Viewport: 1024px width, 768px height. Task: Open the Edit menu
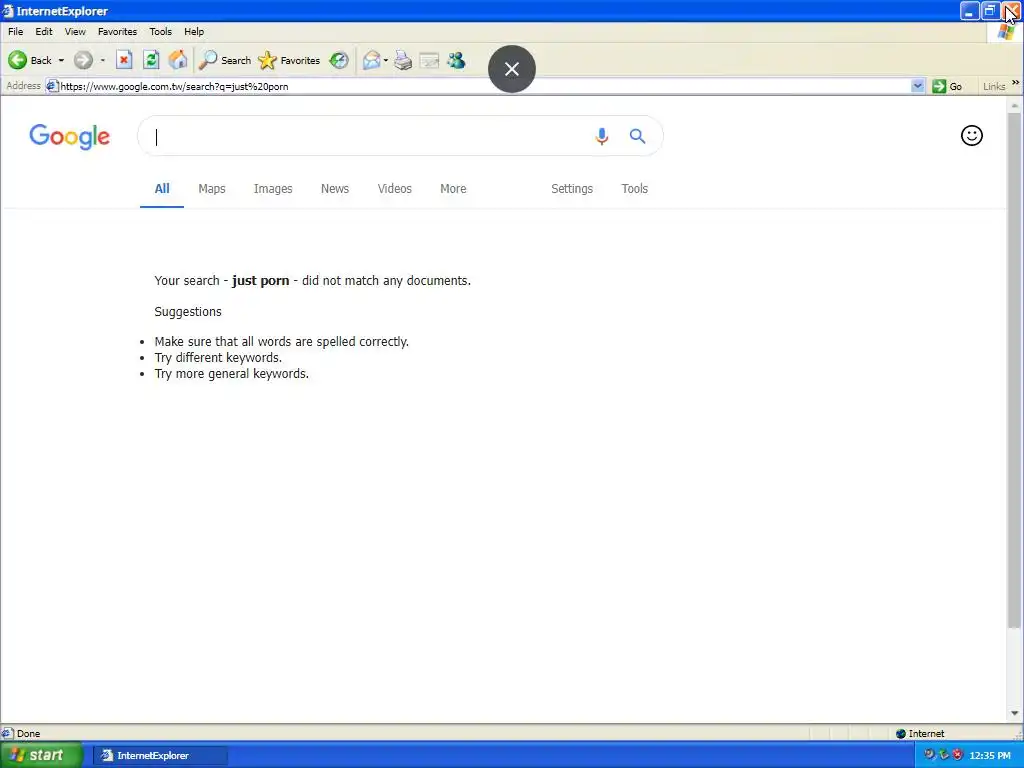[x=44, y=31]
